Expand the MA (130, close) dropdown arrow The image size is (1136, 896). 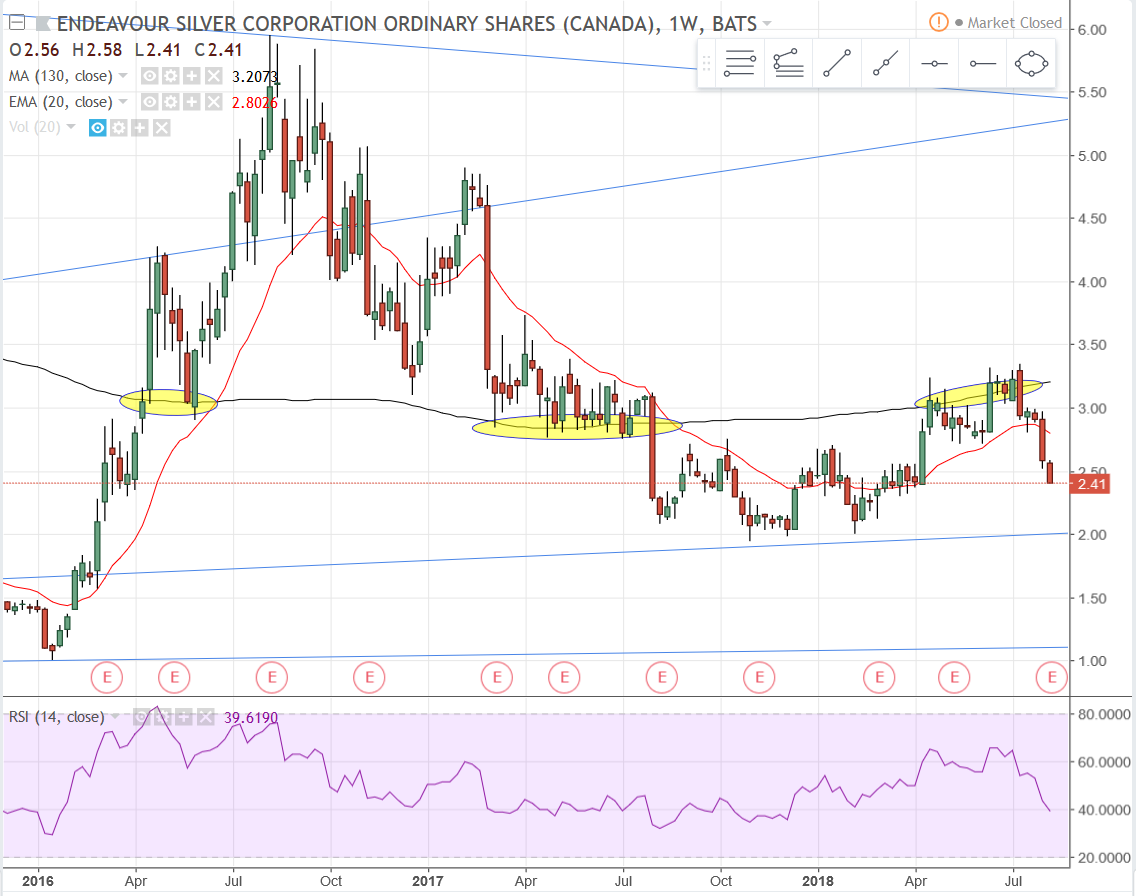click(x=123, y=76)
